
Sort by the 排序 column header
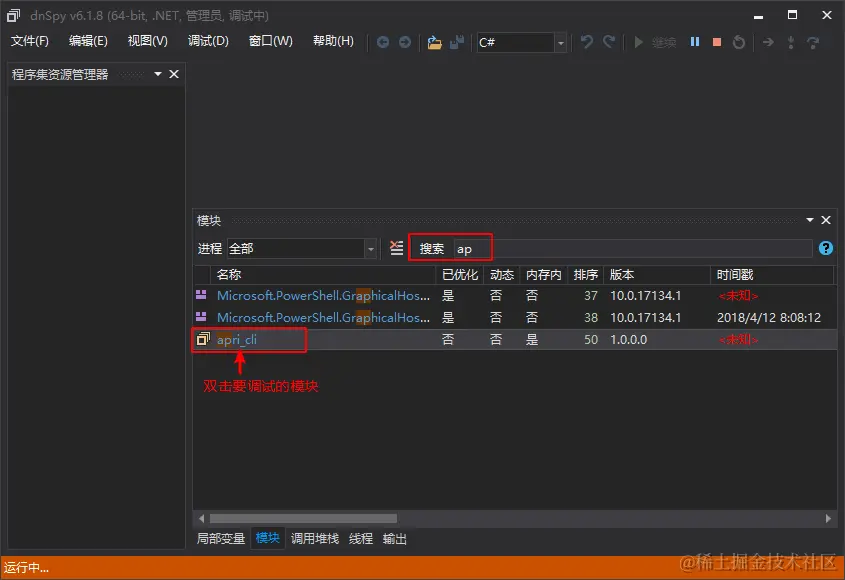(585, 275)
